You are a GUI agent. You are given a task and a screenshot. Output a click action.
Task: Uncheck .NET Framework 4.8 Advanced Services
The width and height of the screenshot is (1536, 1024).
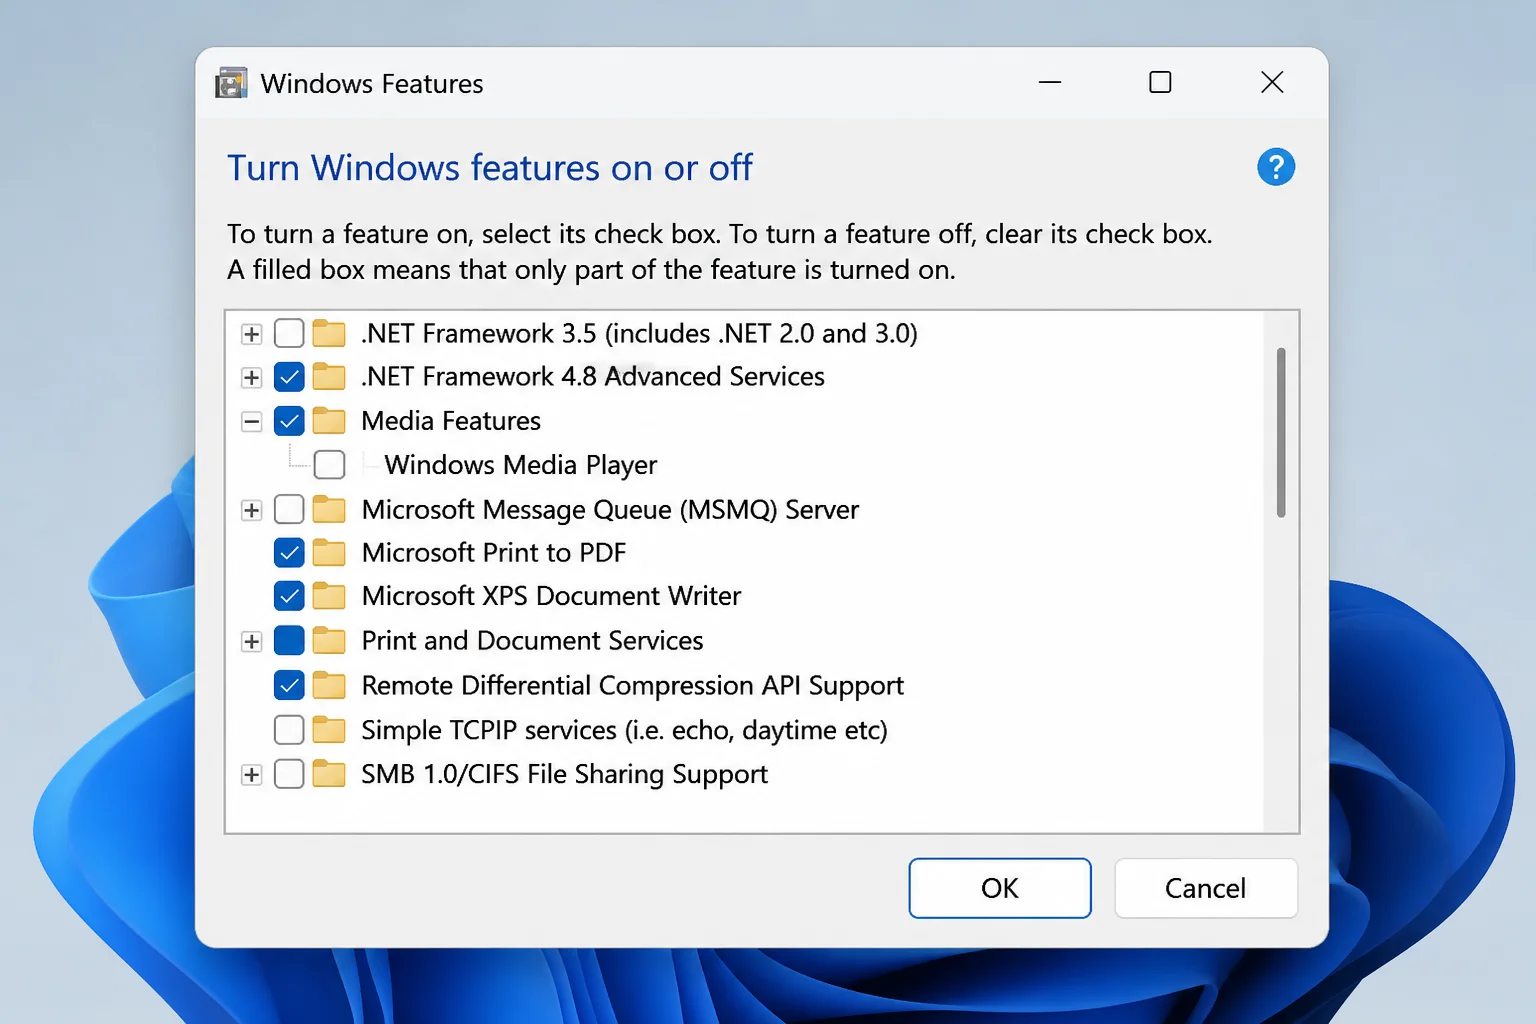289,377
